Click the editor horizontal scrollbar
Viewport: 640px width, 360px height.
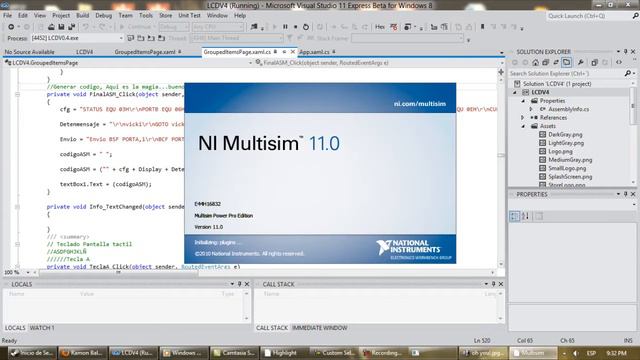[264, 272]
